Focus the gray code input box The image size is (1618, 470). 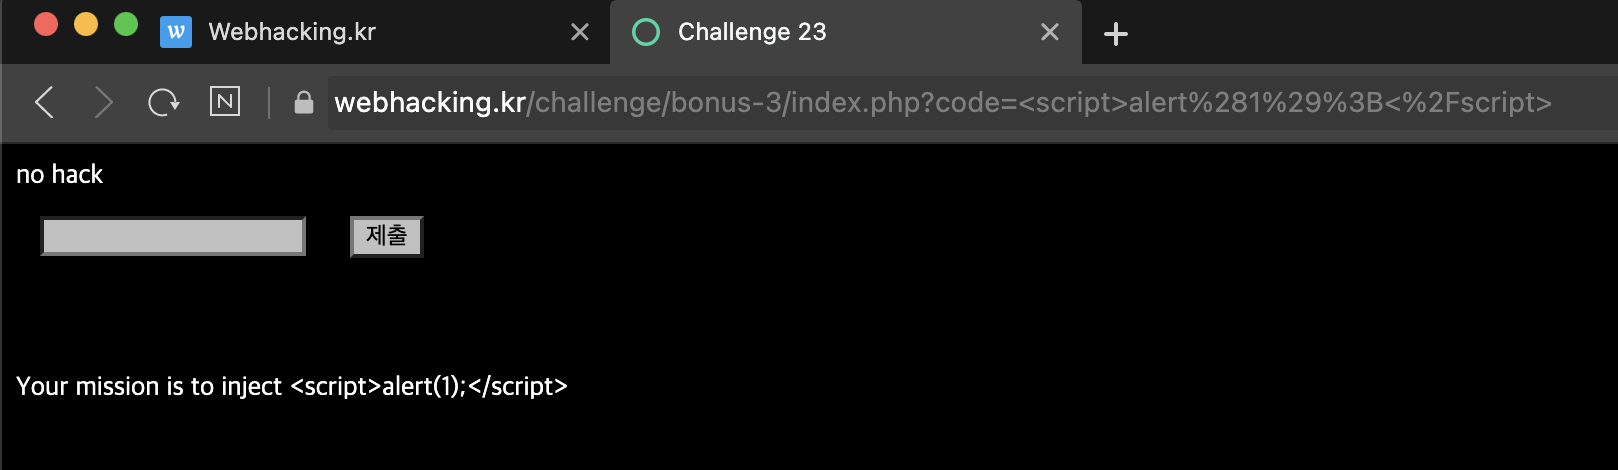[173, 236]
